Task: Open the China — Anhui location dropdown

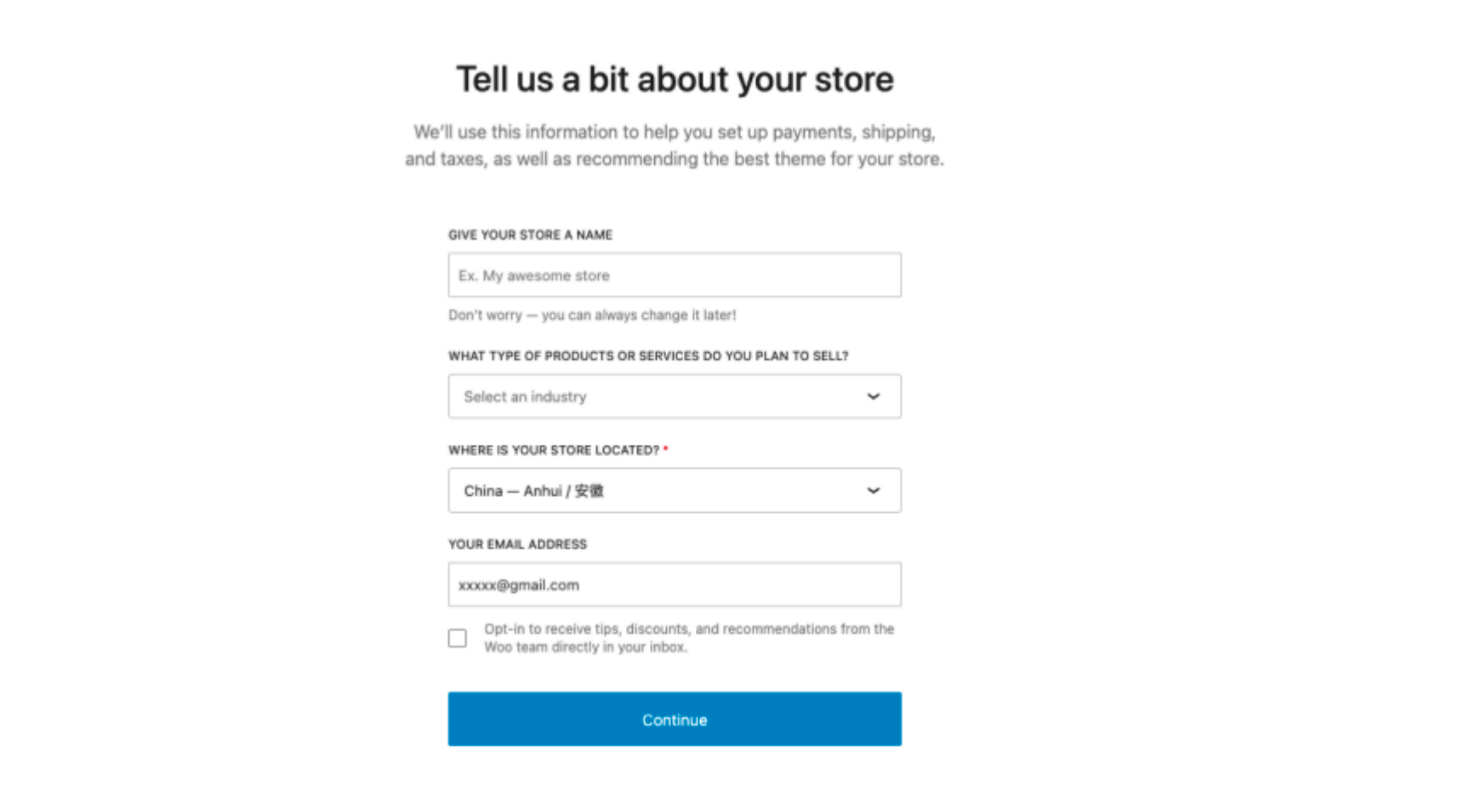Action: [x=674, y=491]
